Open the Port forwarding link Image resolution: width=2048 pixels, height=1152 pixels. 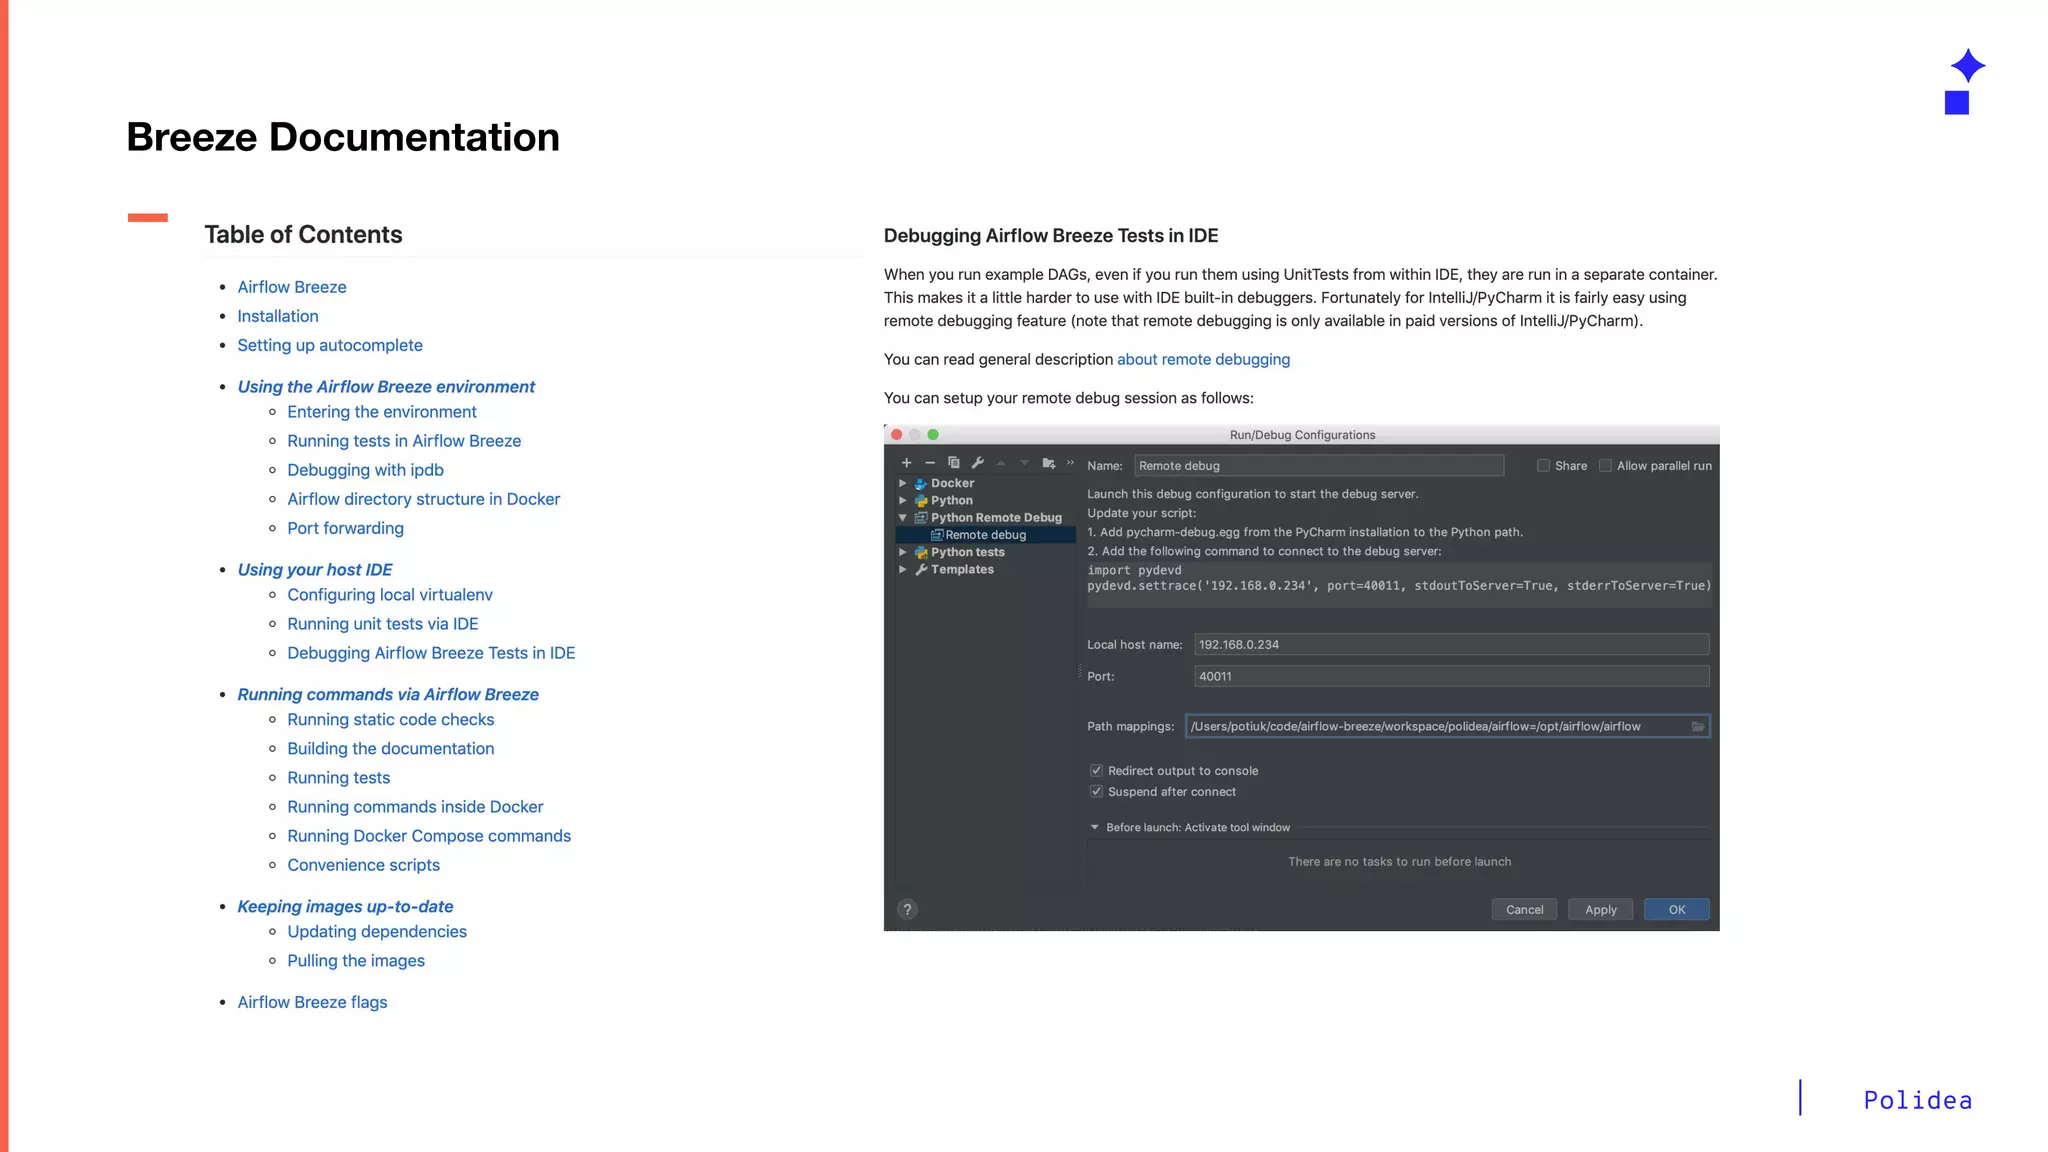(345, 528)
